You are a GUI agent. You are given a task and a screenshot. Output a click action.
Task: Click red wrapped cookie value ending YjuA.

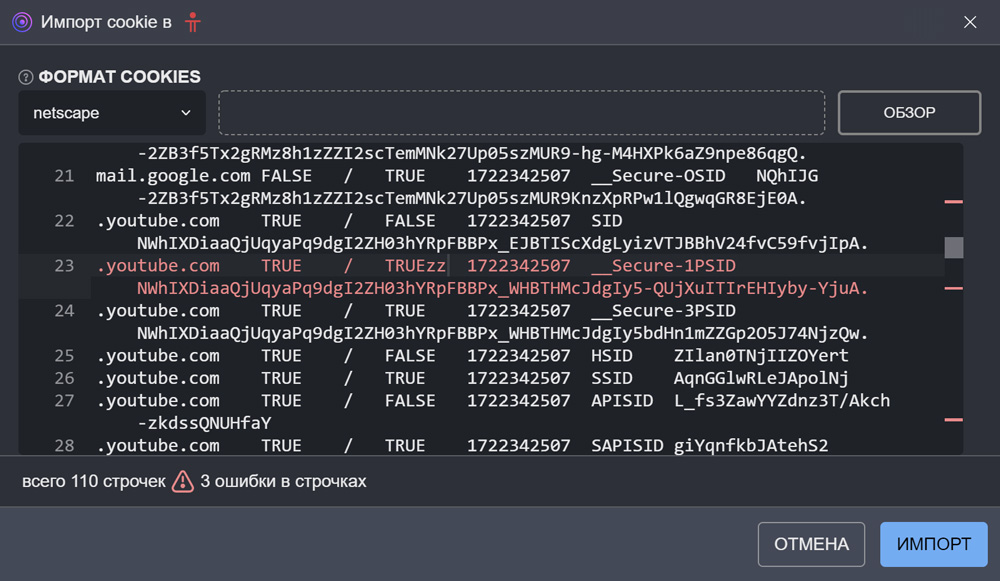(503, 288)
